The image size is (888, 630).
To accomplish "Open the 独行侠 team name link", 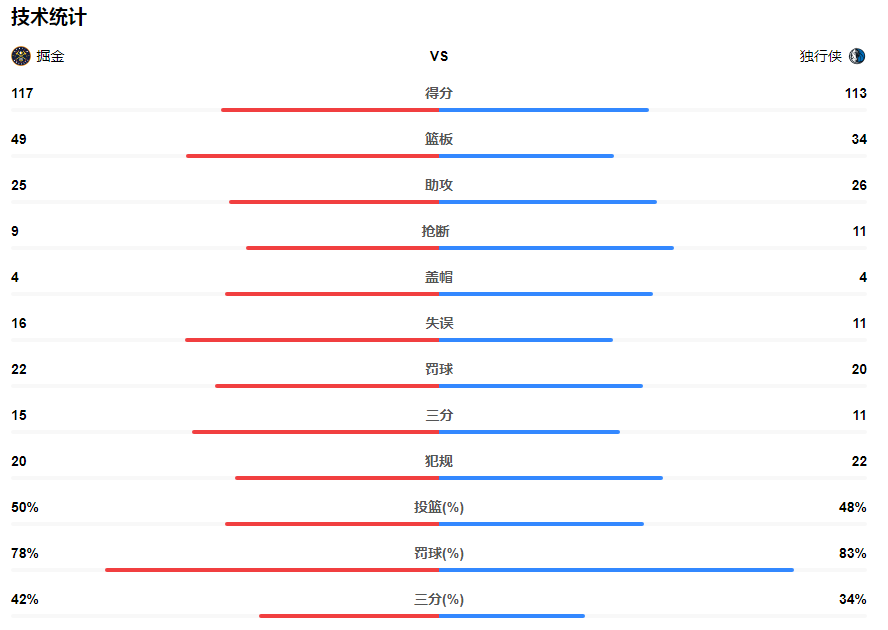I will [820, 57].
